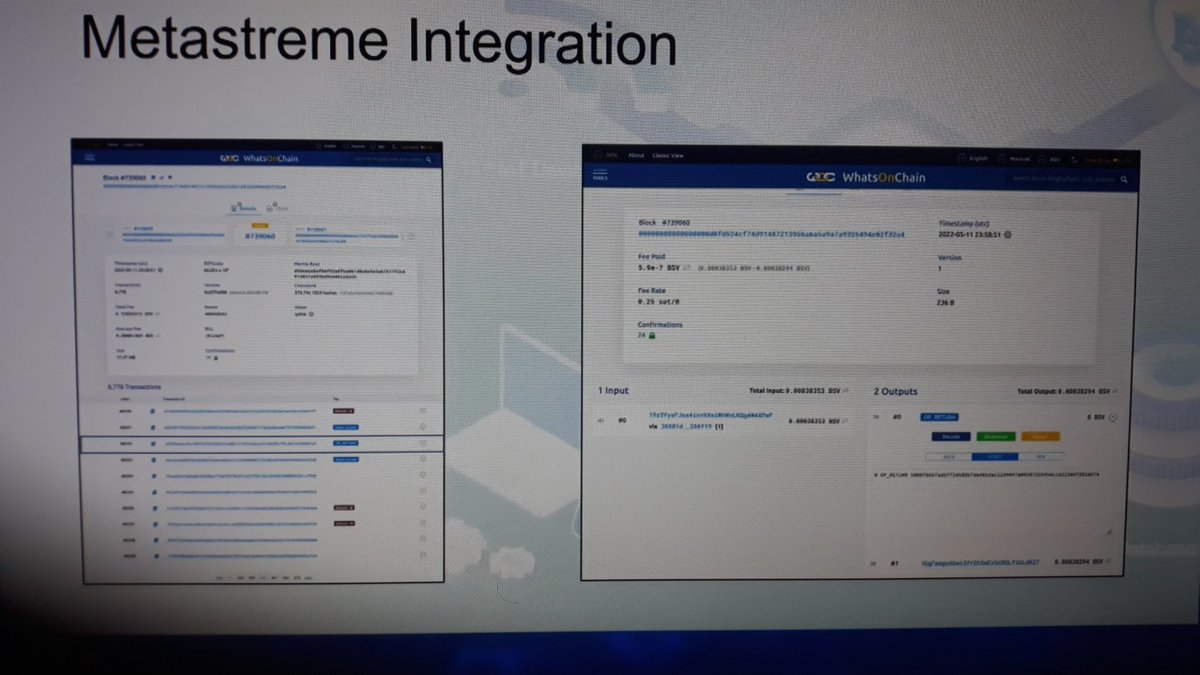This screenshot has width=1200, height=675.
Task: Select the Details tab in left screenshot
Action: [244, 207]
